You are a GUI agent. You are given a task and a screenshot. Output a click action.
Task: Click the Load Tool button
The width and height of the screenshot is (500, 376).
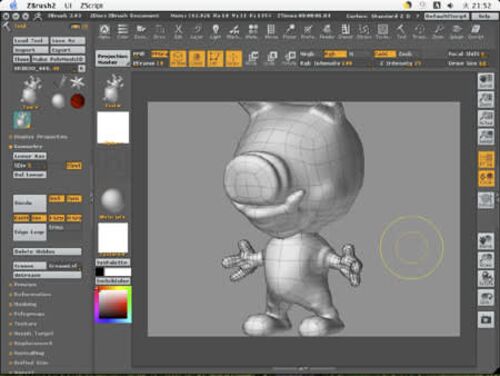pyautogui.click(x=30, y=41)
